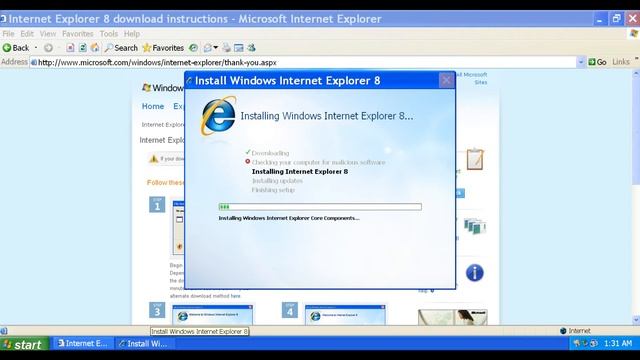This screenshot has height=360, width=640.
Task: Click the page scrollbar up arrow
Action: [636, 74]
